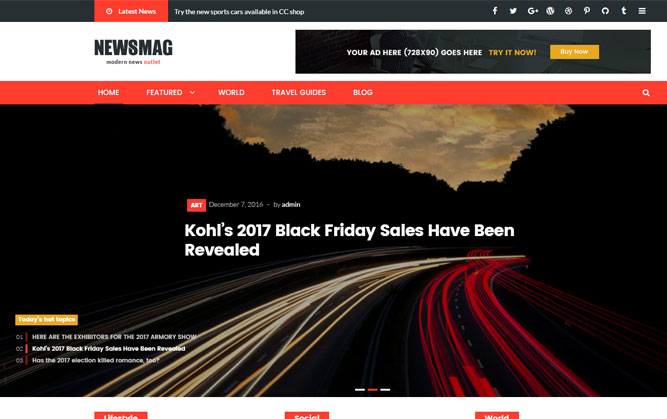667x419 pixels.
Task: Open the admin author link
Action: 291,205
